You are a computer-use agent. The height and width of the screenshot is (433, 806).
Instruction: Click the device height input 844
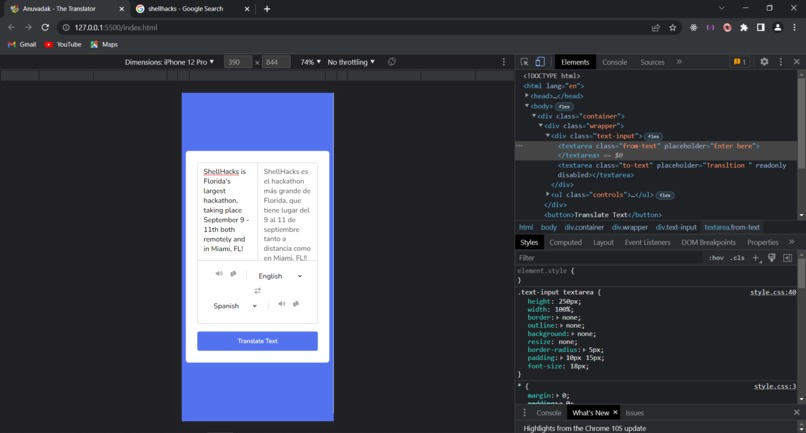point(277,62)
